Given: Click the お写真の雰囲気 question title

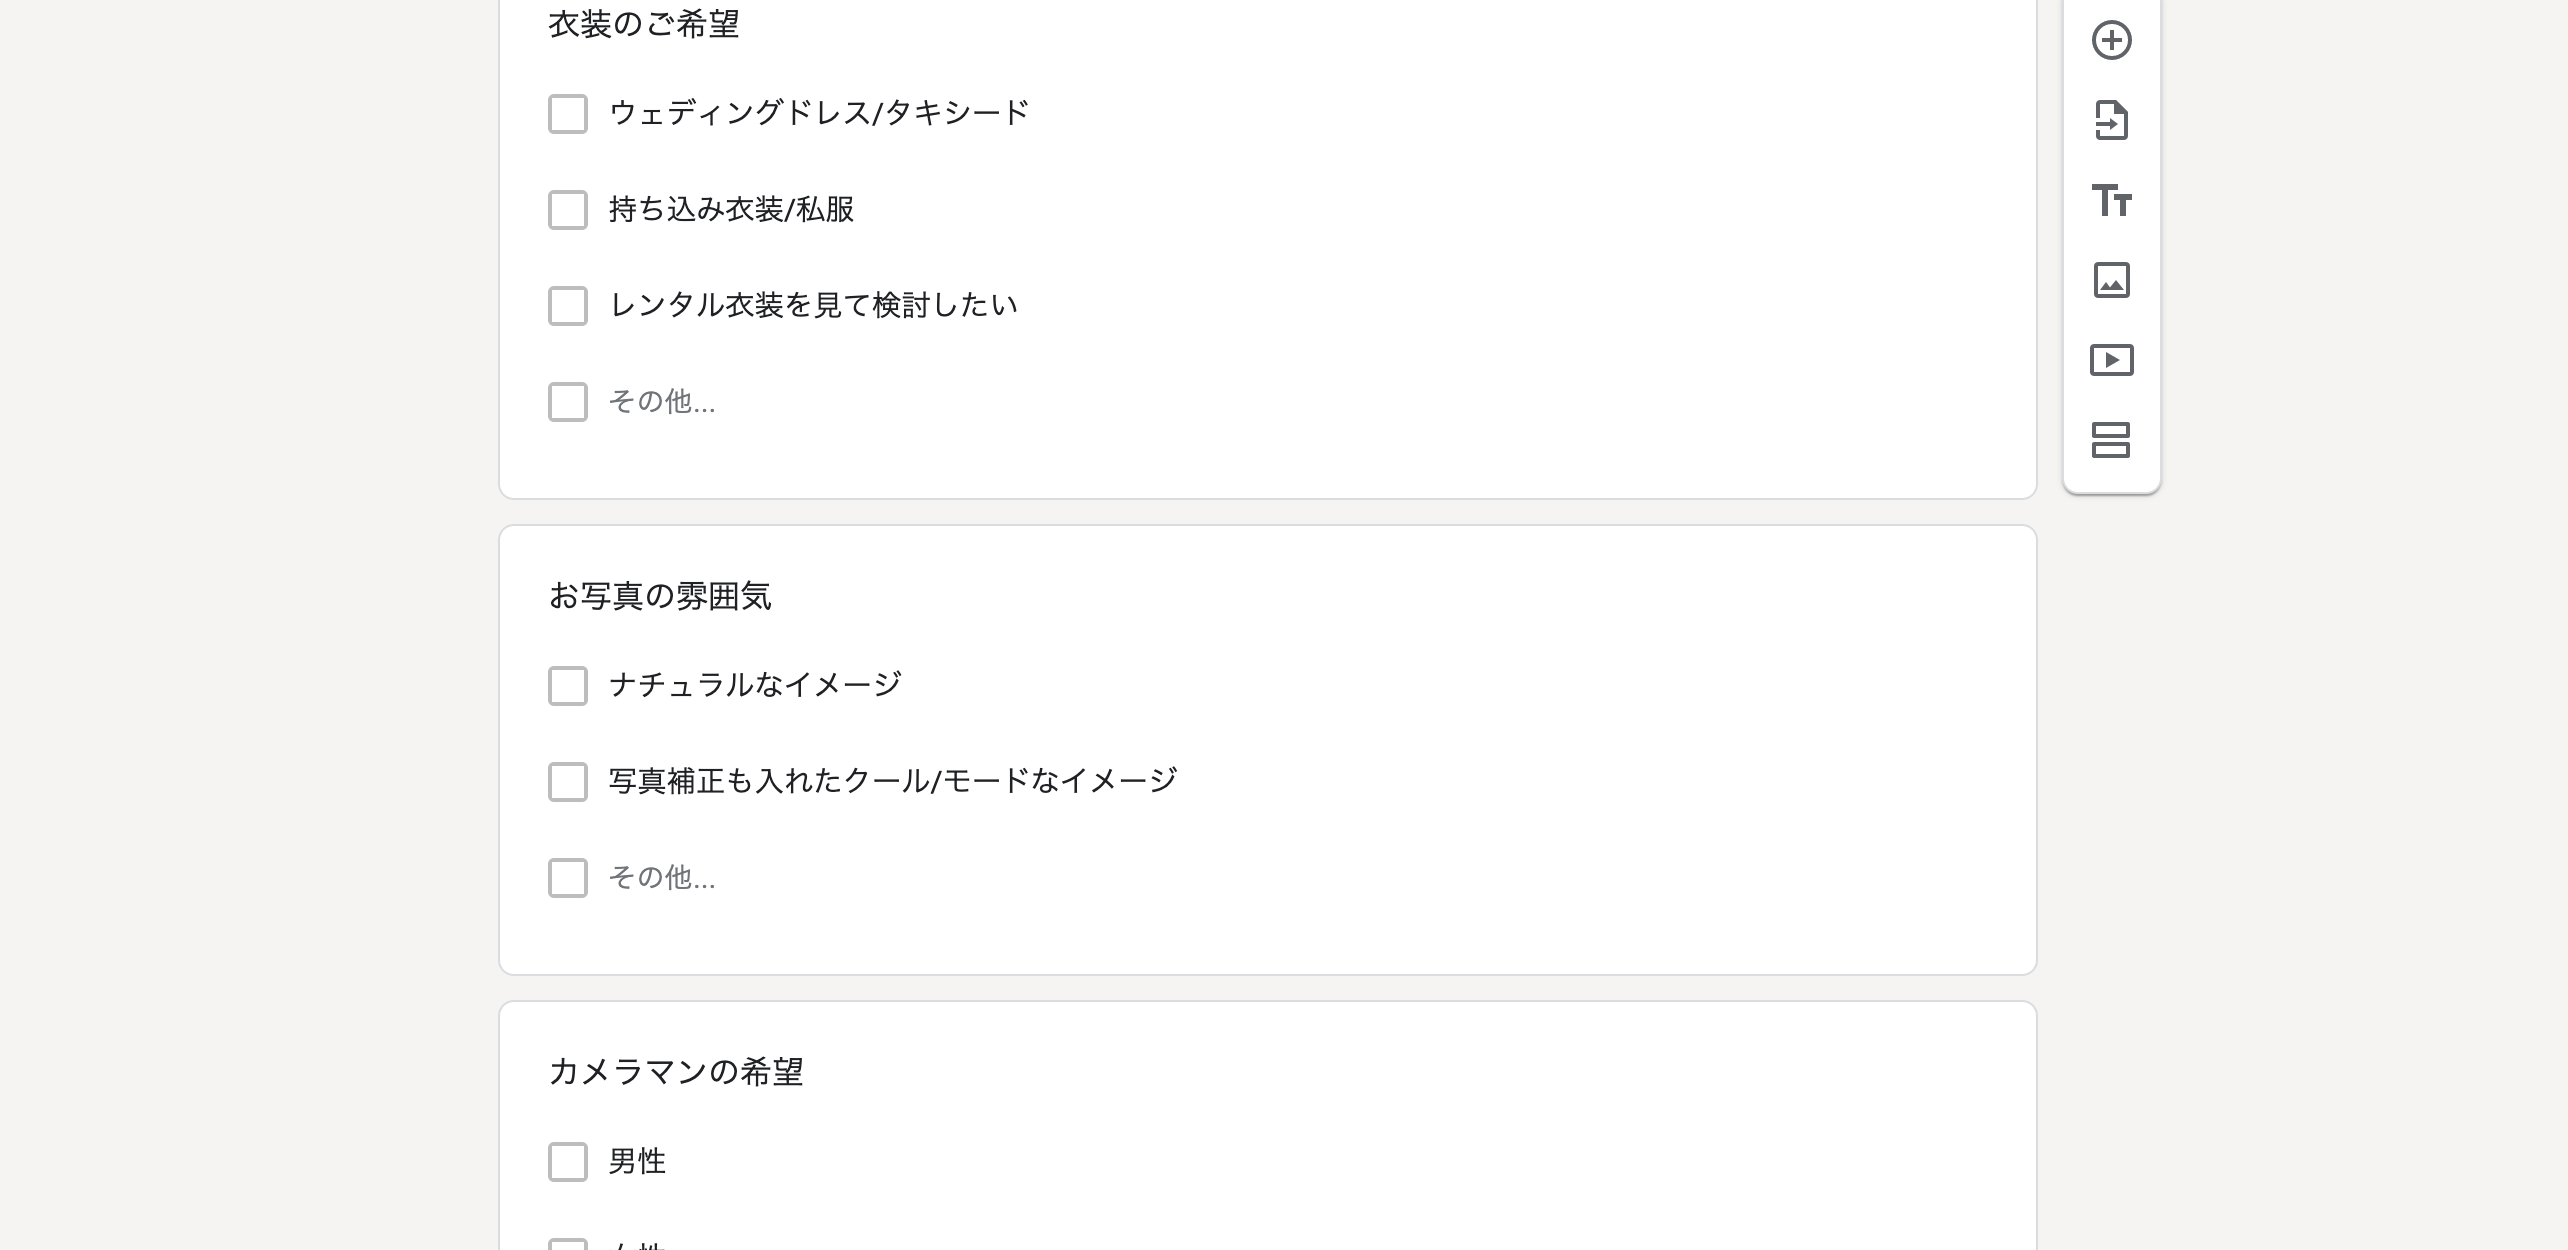Looking at the screenshot, I should click(x=660, y=596).
